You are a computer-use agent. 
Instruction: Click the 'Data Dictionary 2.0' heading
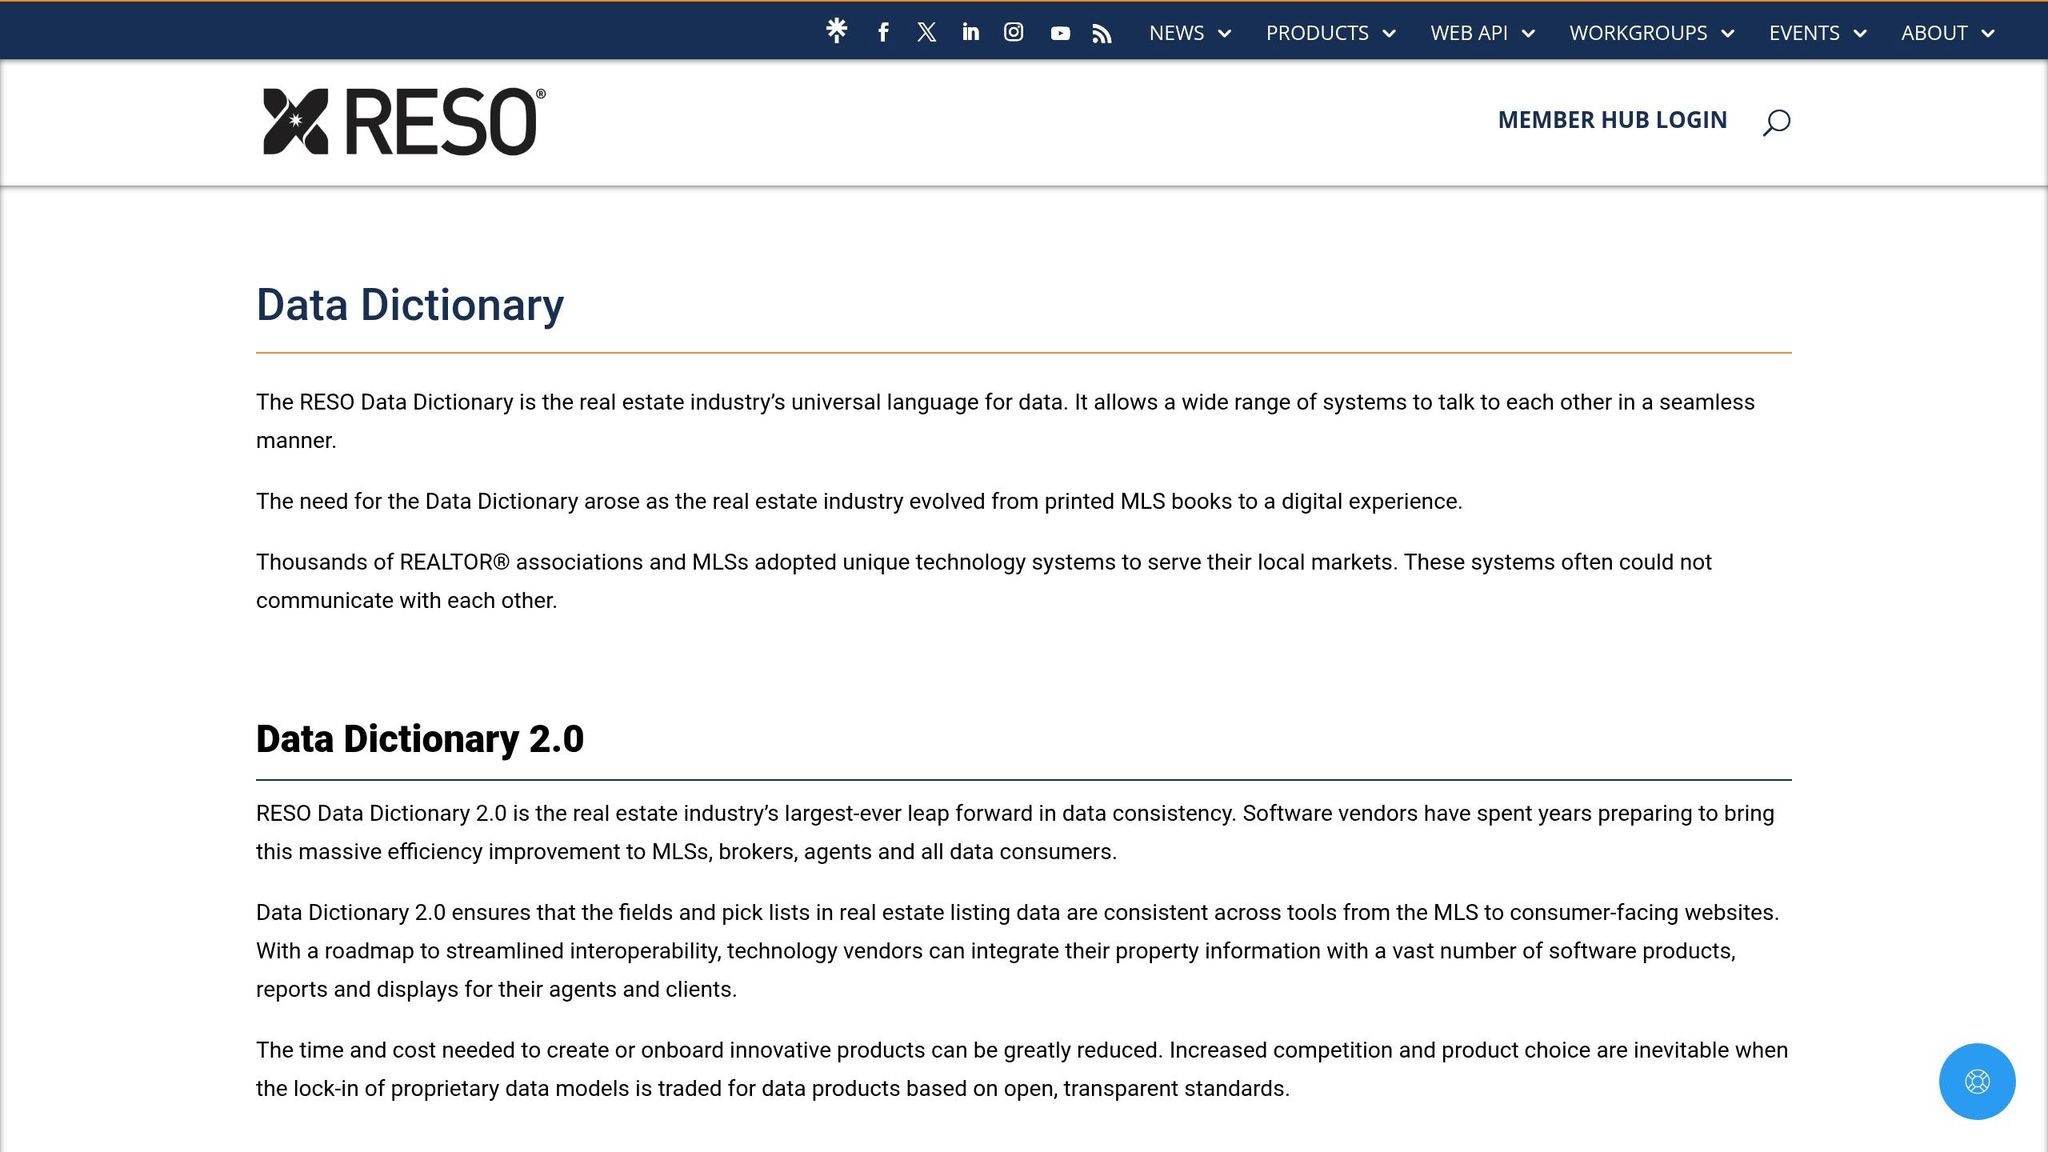point(420,739)
